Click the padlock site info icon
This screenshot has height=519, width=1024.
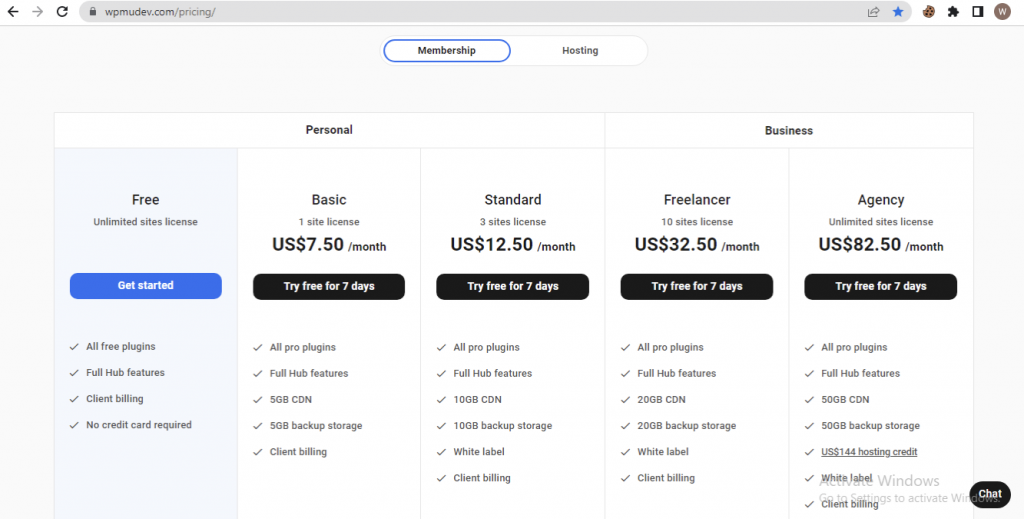(92, 12)
